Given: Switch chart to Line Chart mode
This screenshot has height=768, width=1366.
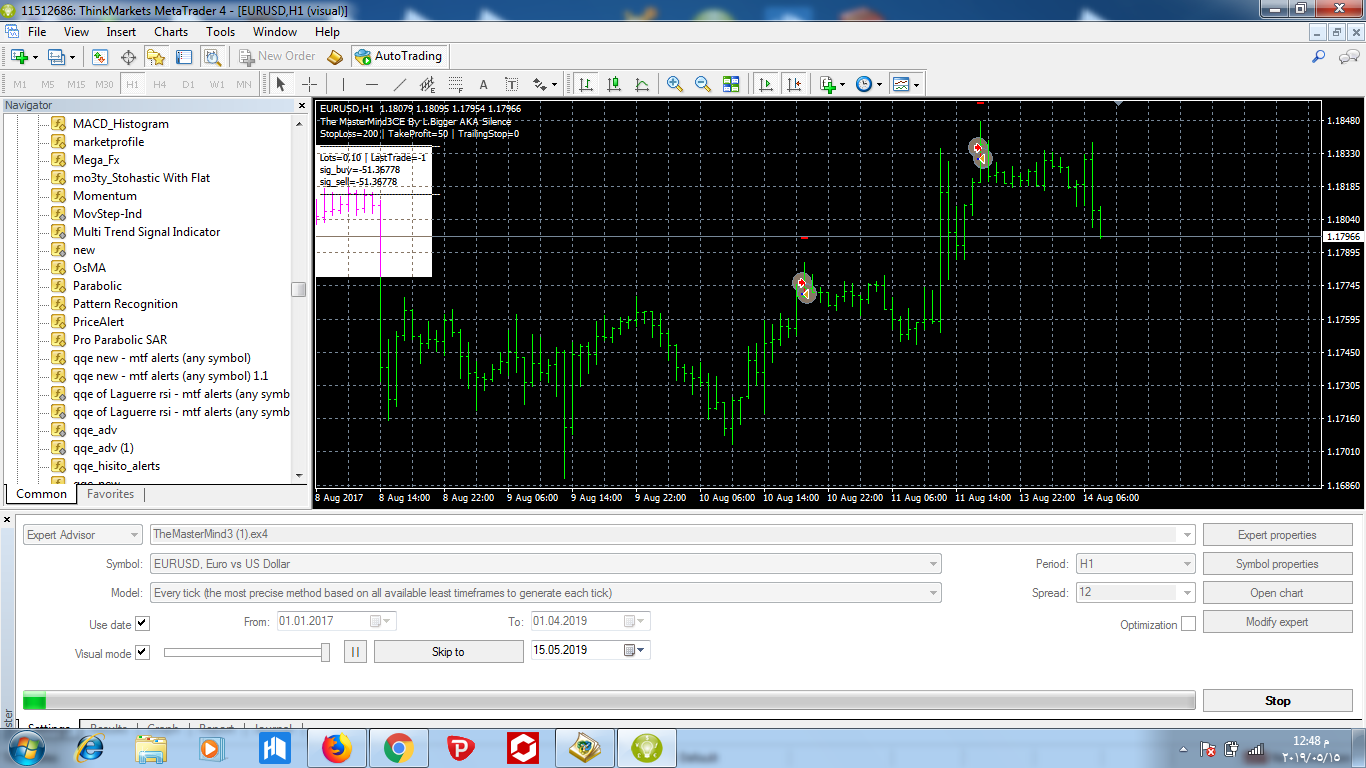Looking at the screenshot, I should [641, 84].
